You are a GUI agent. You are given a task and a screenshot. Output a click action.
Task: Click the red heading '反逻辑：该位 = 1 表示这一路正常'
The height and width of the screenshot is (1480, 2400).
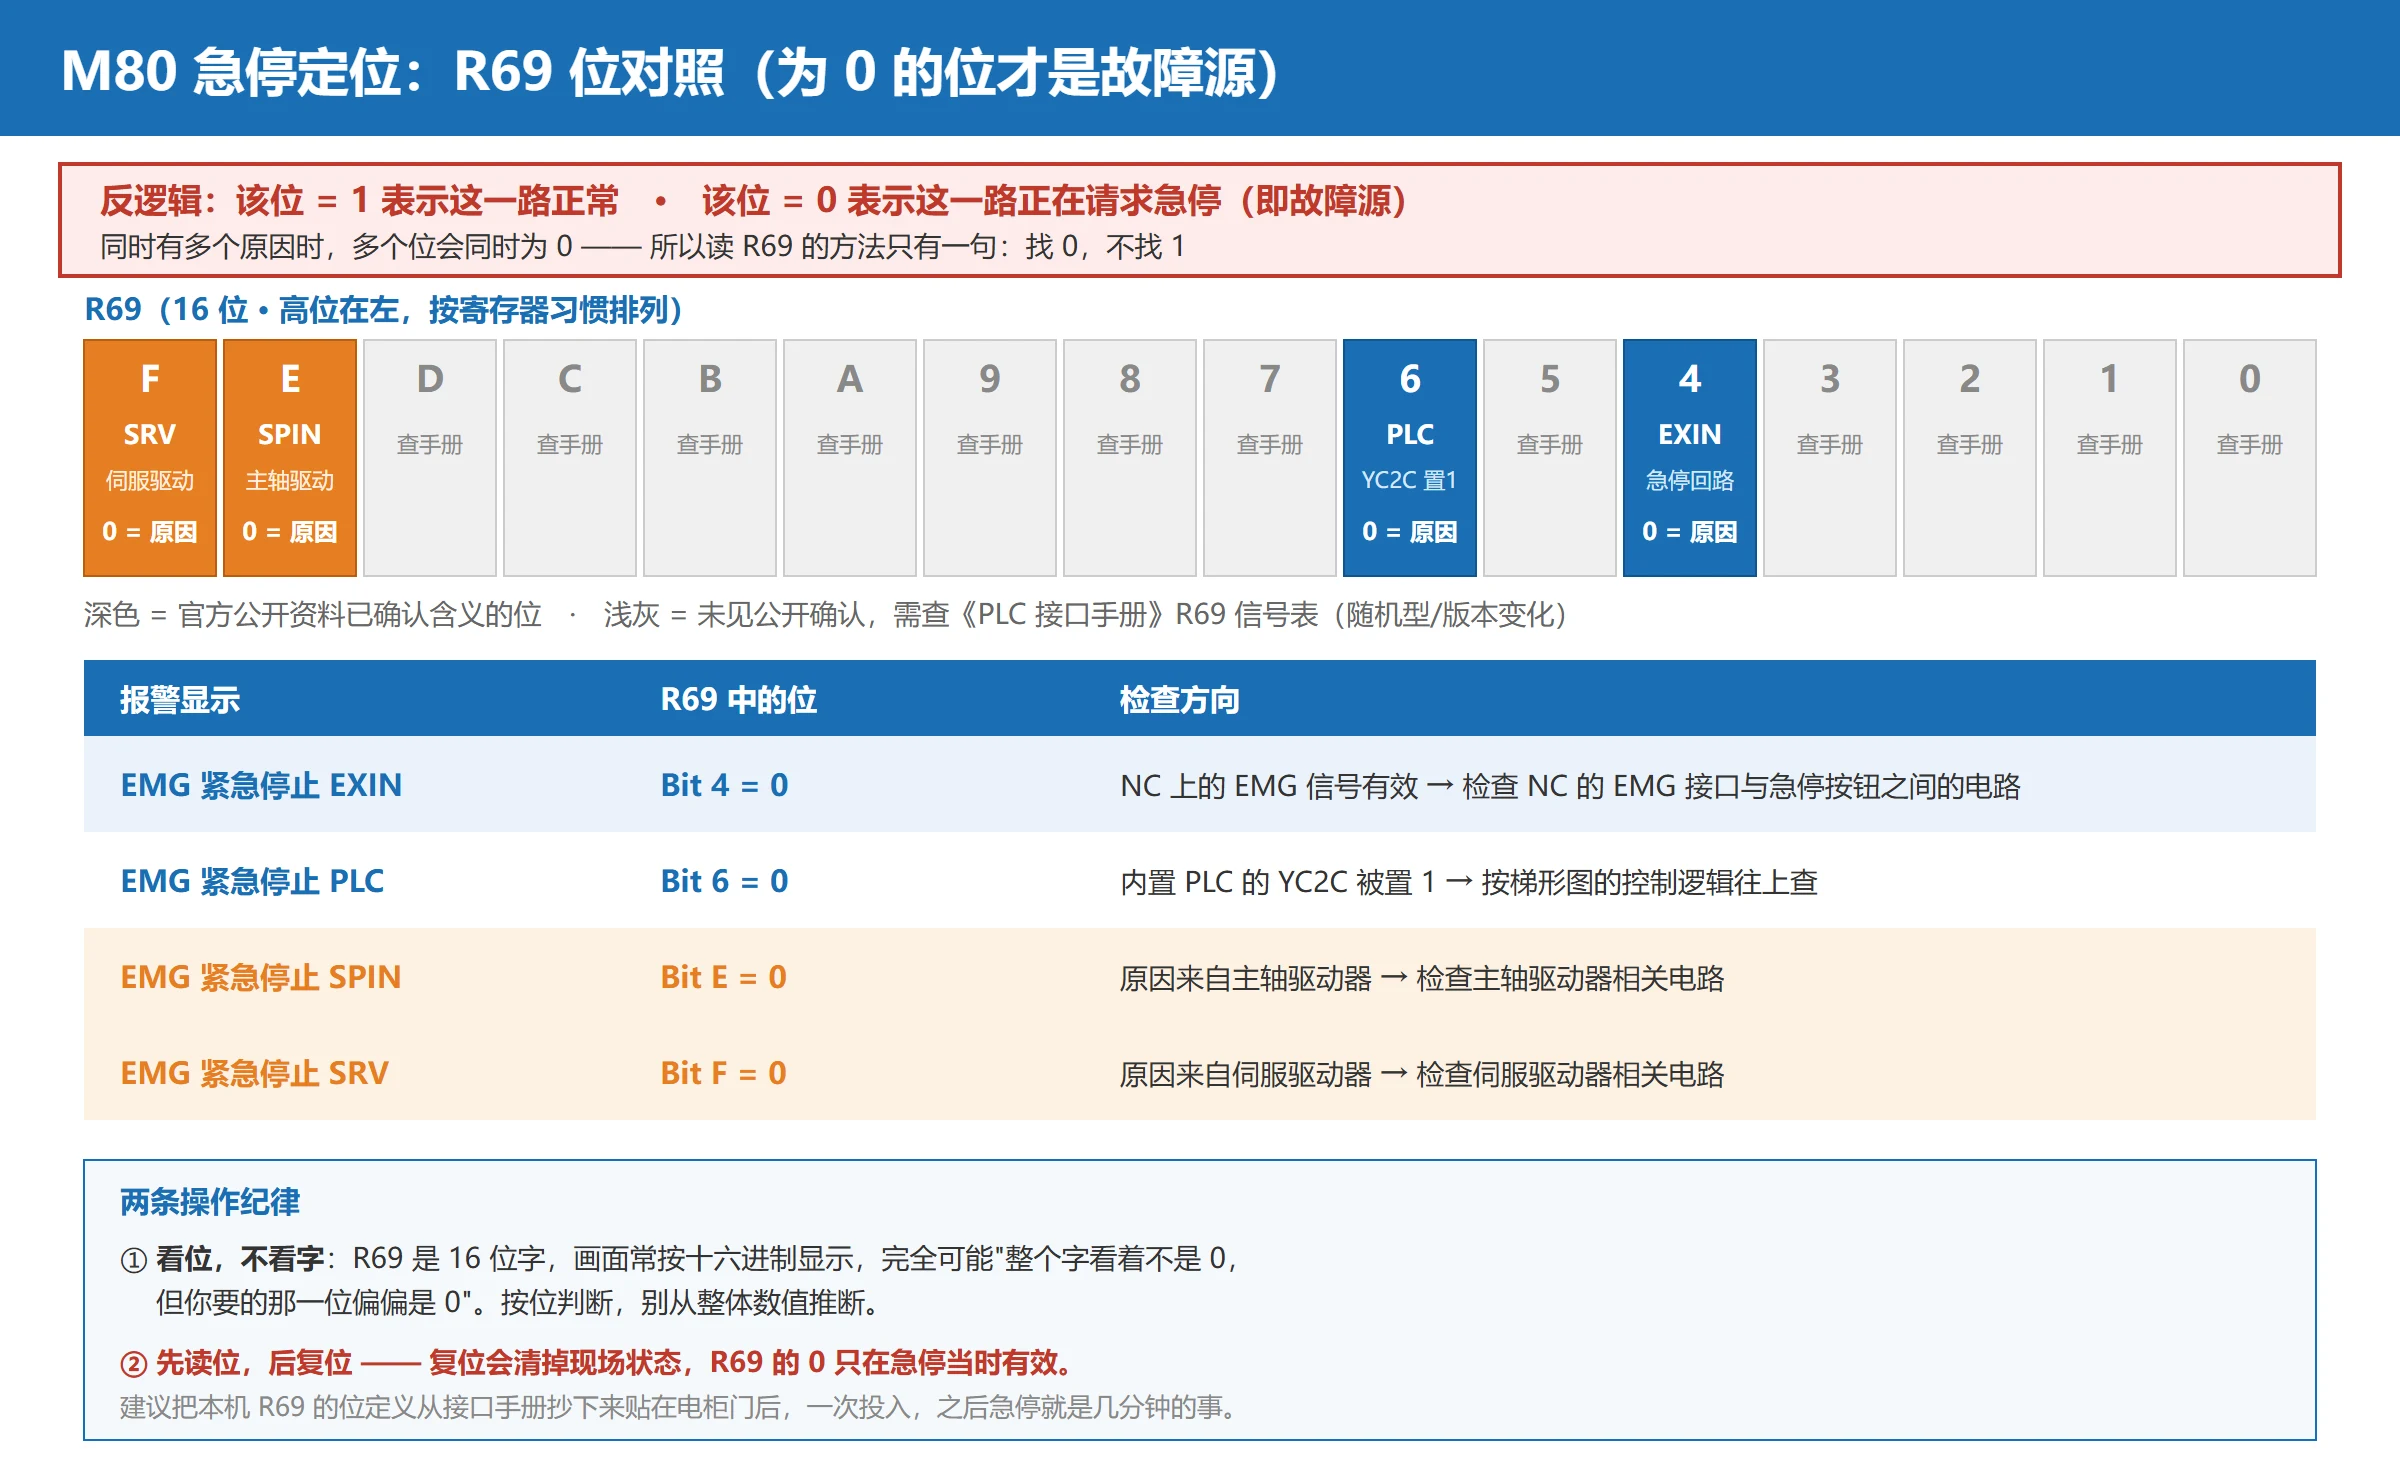(x=360, y=201)
